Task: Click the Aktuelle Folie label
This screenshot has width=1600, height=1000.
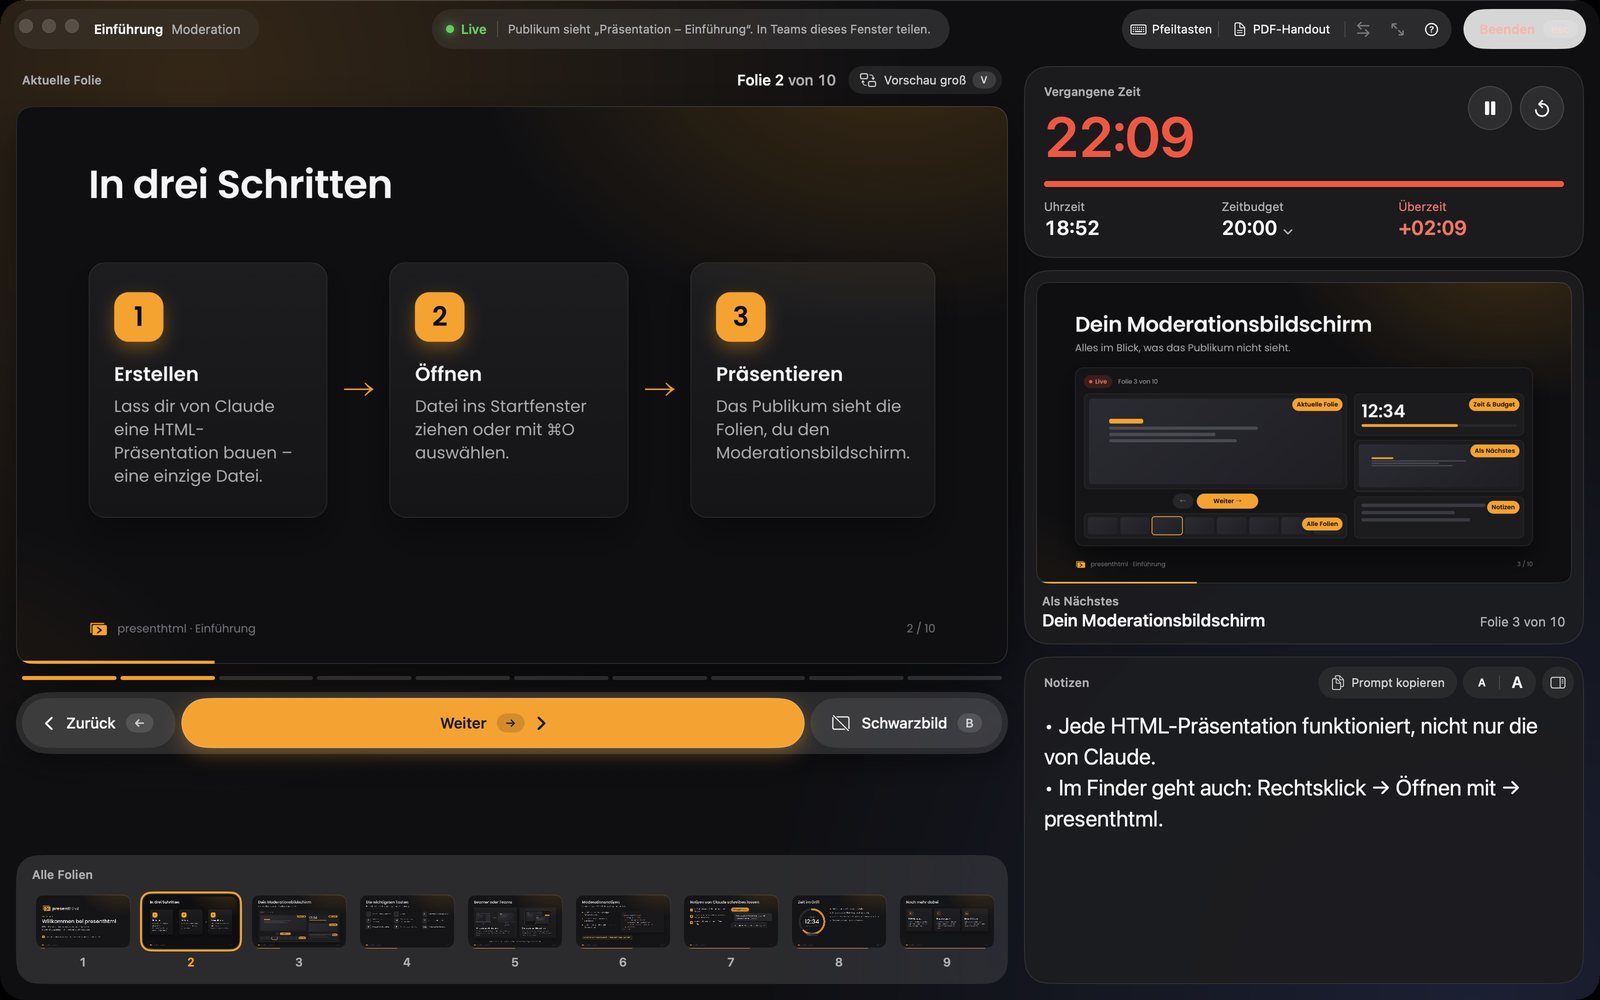Action: pos(62,80)
